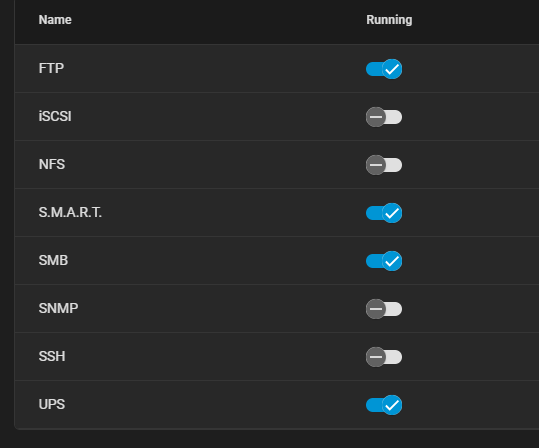
Task: Select the UPS row label
Action: coord(52,404)
